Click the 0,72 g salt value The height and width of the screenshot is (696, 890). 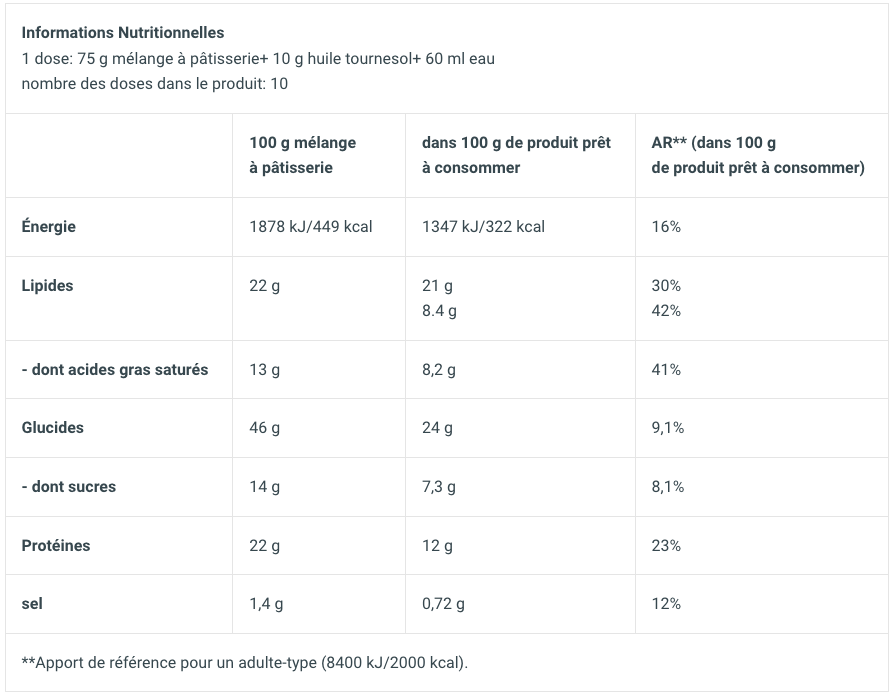point(443,604)
